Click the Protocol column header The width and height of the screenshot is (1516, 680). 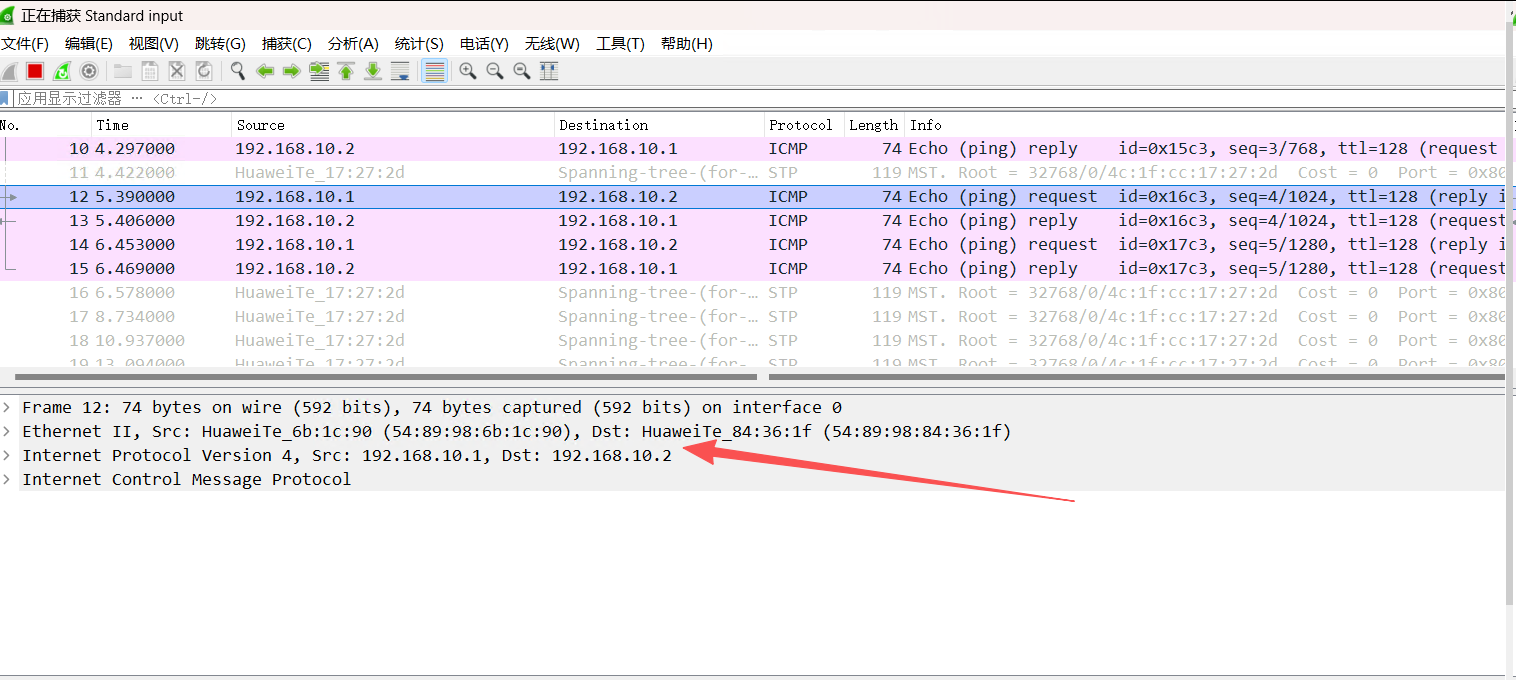coord(800,124)
